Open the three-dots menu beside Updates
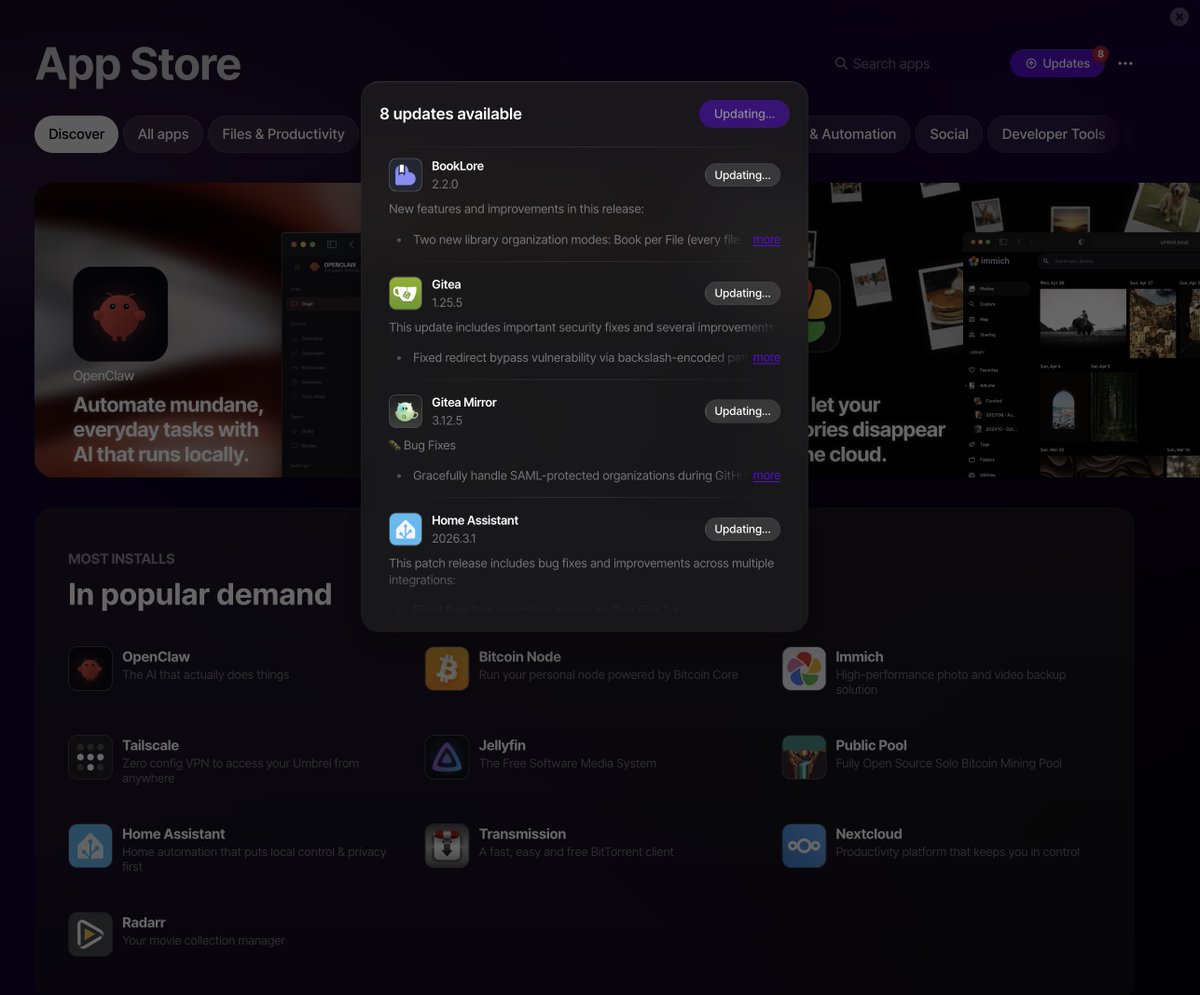Screen dimensions: 1200x995 (x=1126, y=63)
